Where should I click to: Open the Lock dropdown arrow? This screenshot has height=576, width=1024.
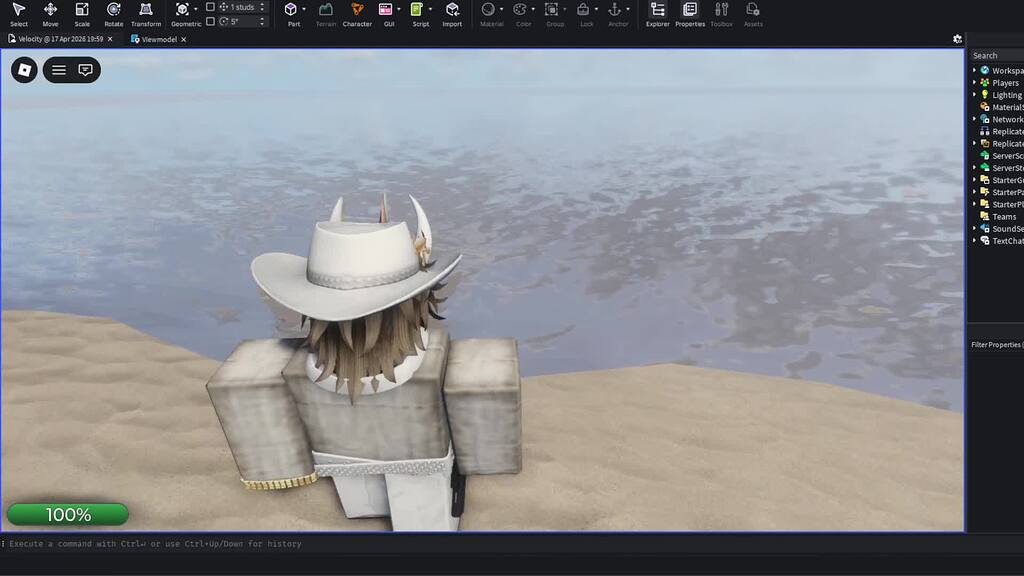(596, 9)
